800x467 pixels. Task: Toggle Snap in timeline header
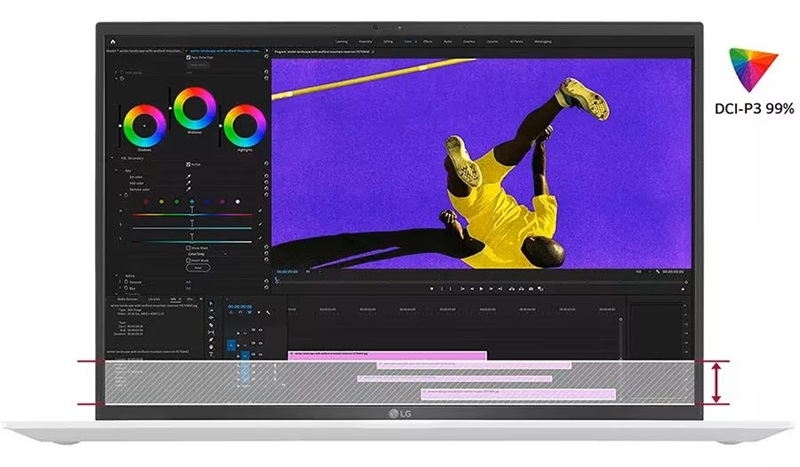pyautogui.click(x=240, y=312)
